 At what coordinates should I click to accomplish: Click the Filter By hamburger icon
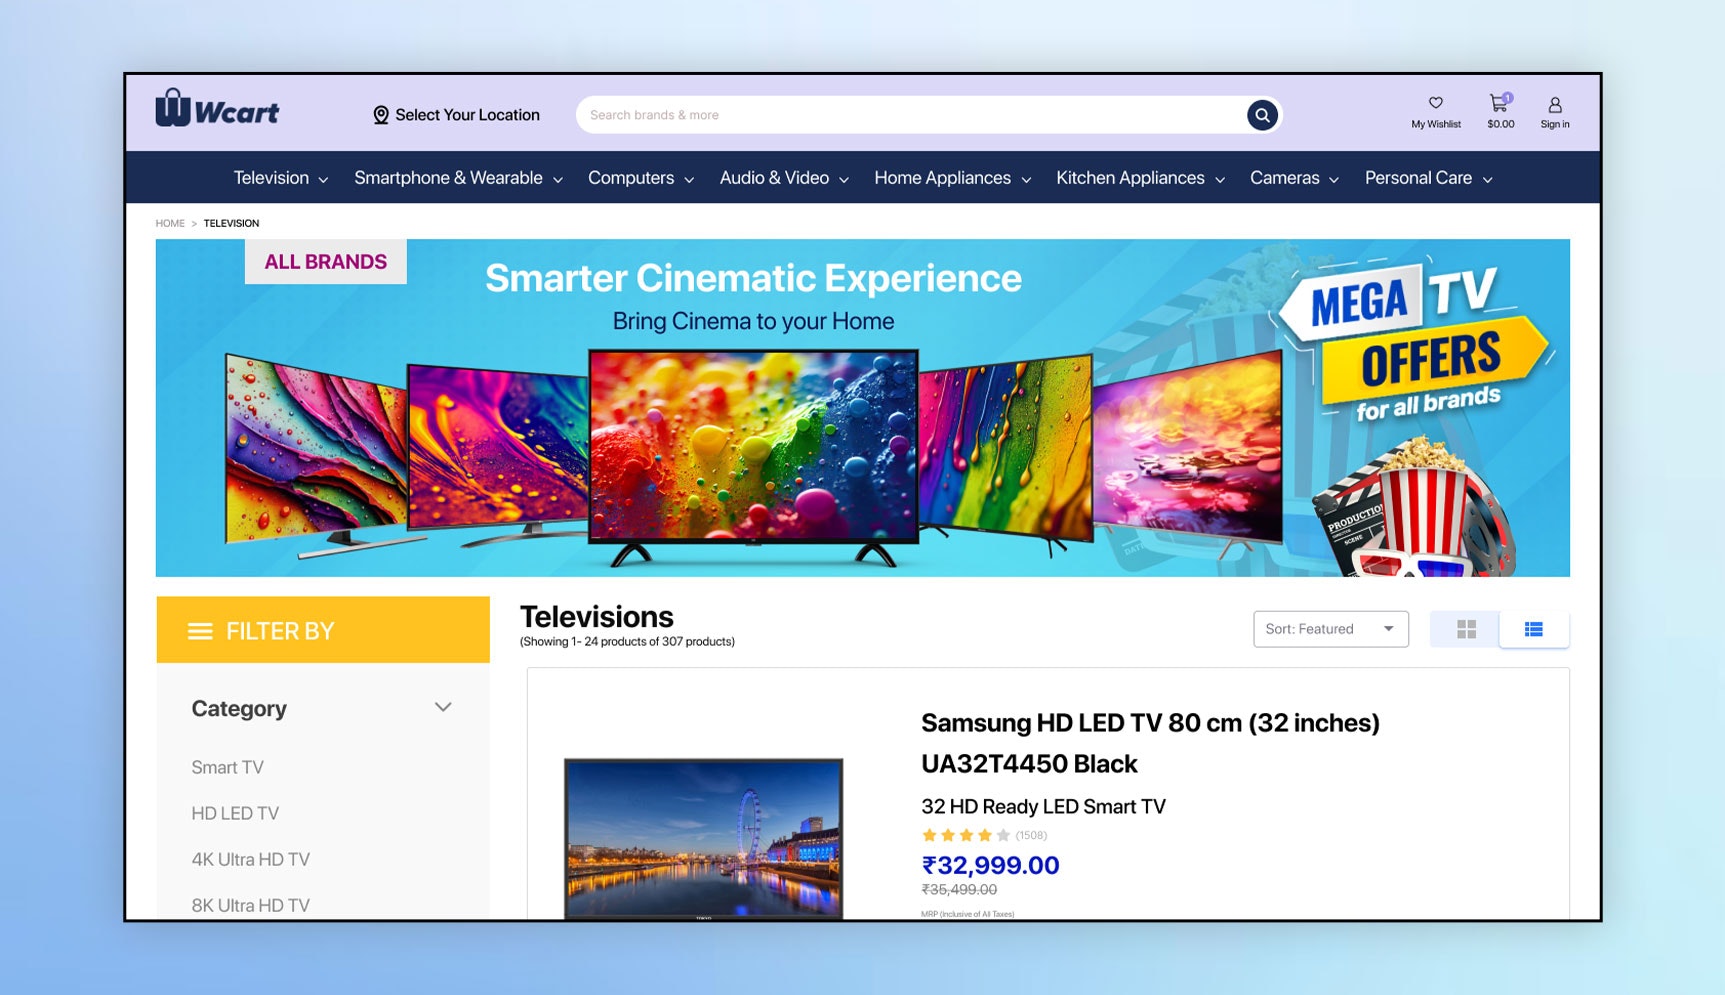(200, 631)
